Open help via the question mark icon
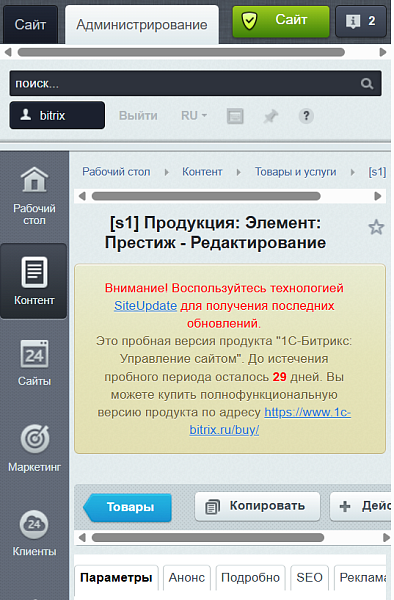 306,116
